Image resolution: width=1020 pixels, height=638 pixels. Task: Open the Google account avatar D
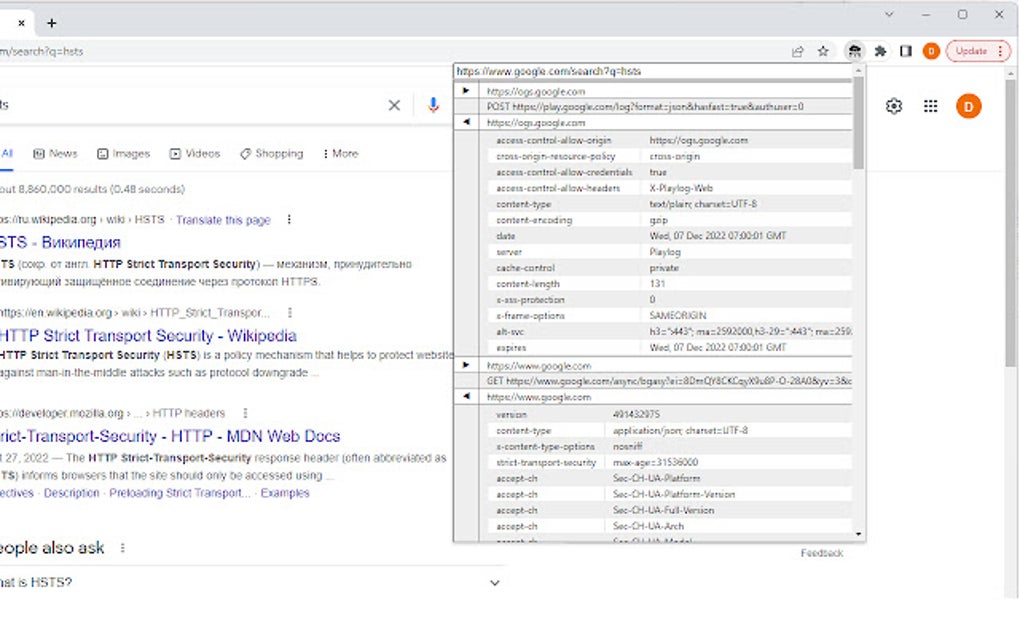coord(968,106)
